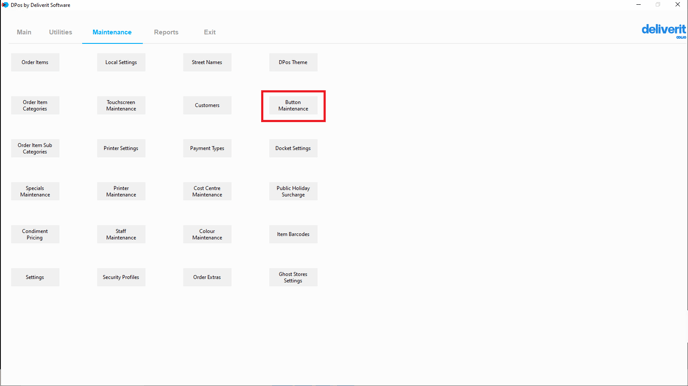
Task: Click the DPos app icon in title bar
Action: [x=5, y=5]
